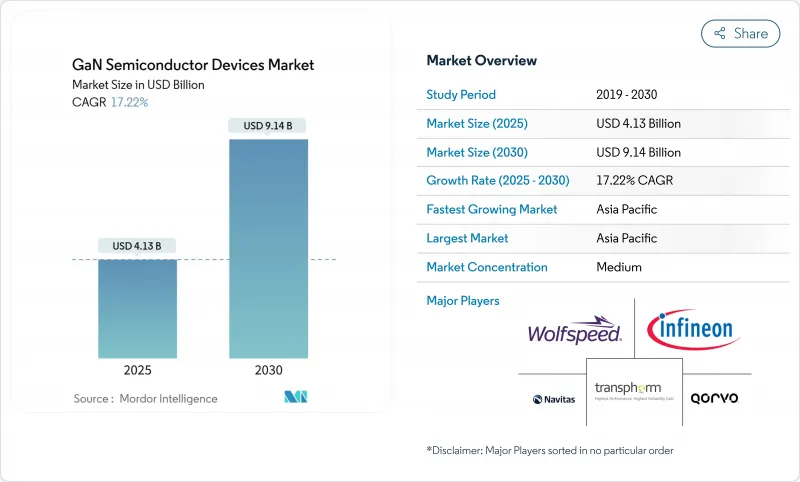The width and height of the screenshot is (800, 482).
Task: Click the Source: Mordor Intelligence text
Action: 145,399
